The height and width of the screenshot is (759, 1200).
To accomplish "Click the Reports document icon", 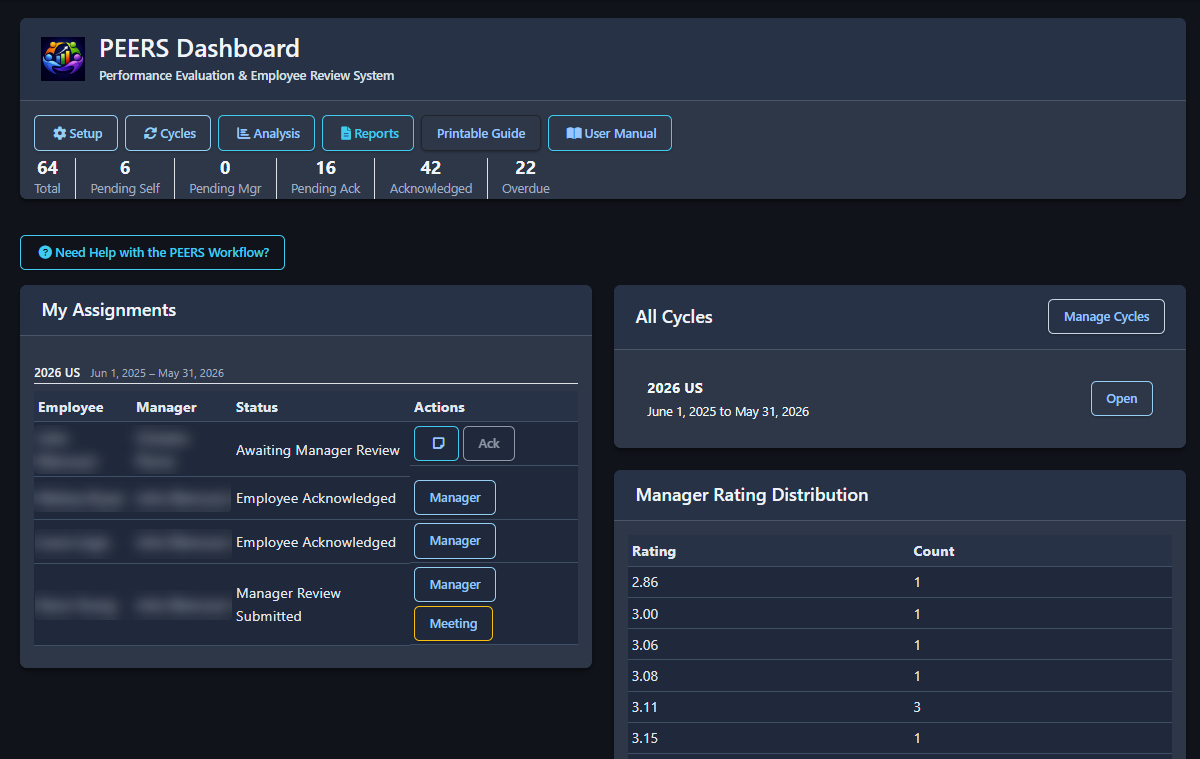I will (345, 133).
